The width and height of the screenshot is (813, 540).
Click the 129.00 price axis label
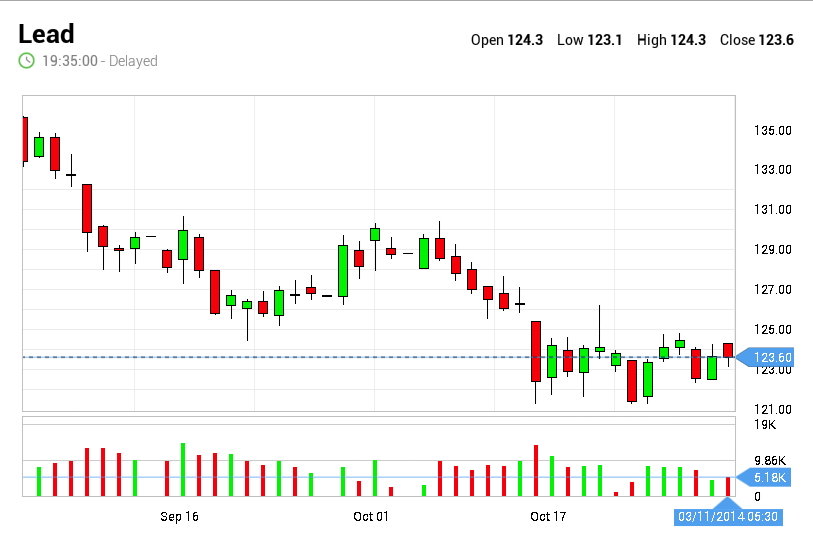(773, 250)
